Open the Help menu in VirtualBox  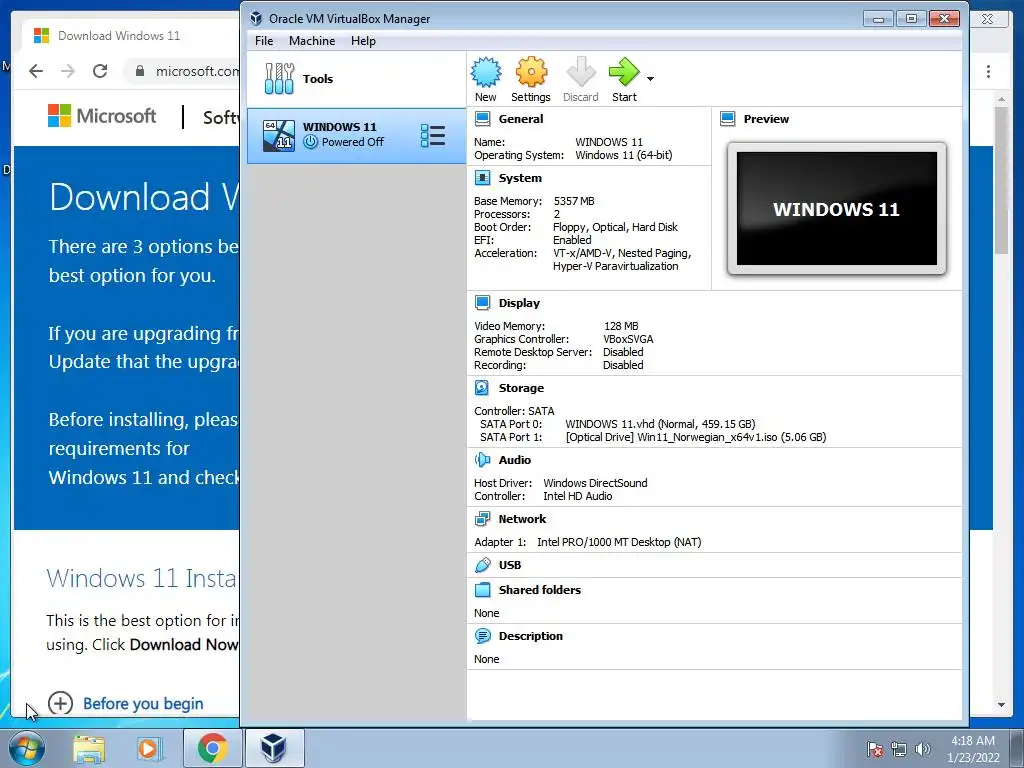(363, 40)
